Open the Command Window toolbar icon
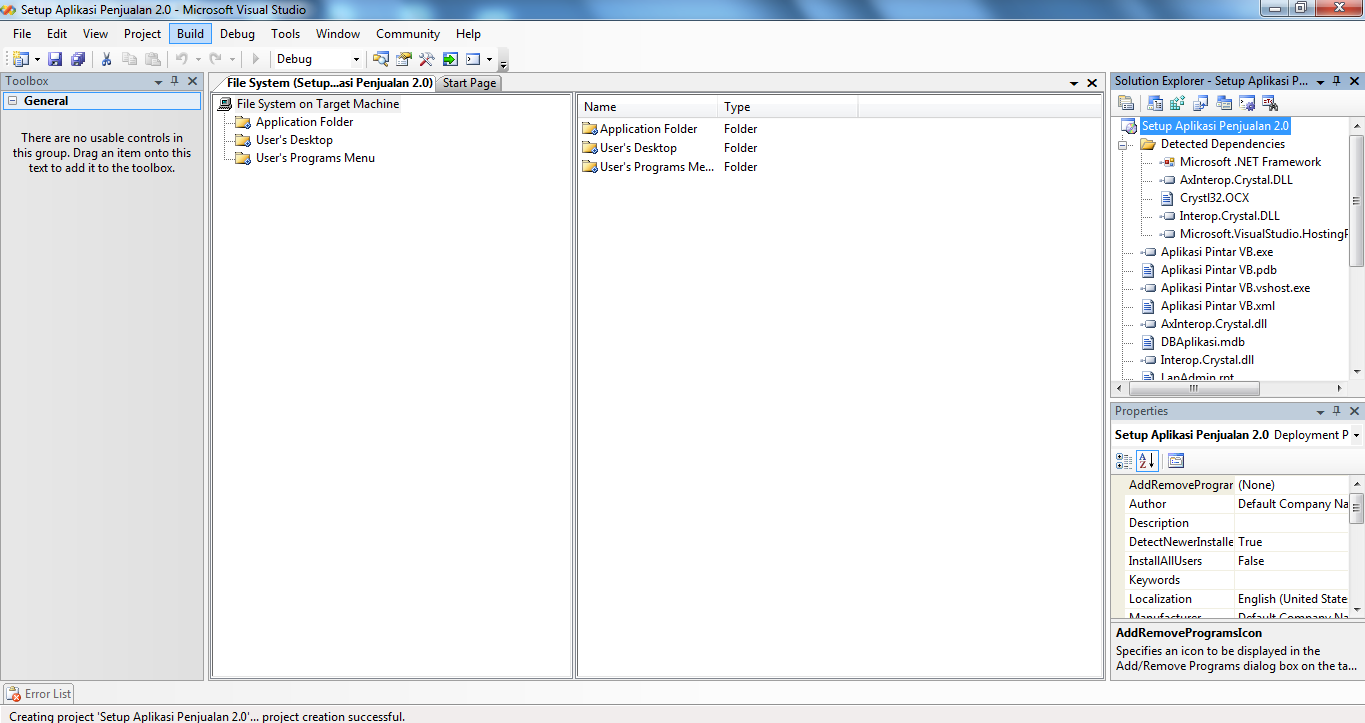This screenshot has width=1365, height=723. (473, 59)
